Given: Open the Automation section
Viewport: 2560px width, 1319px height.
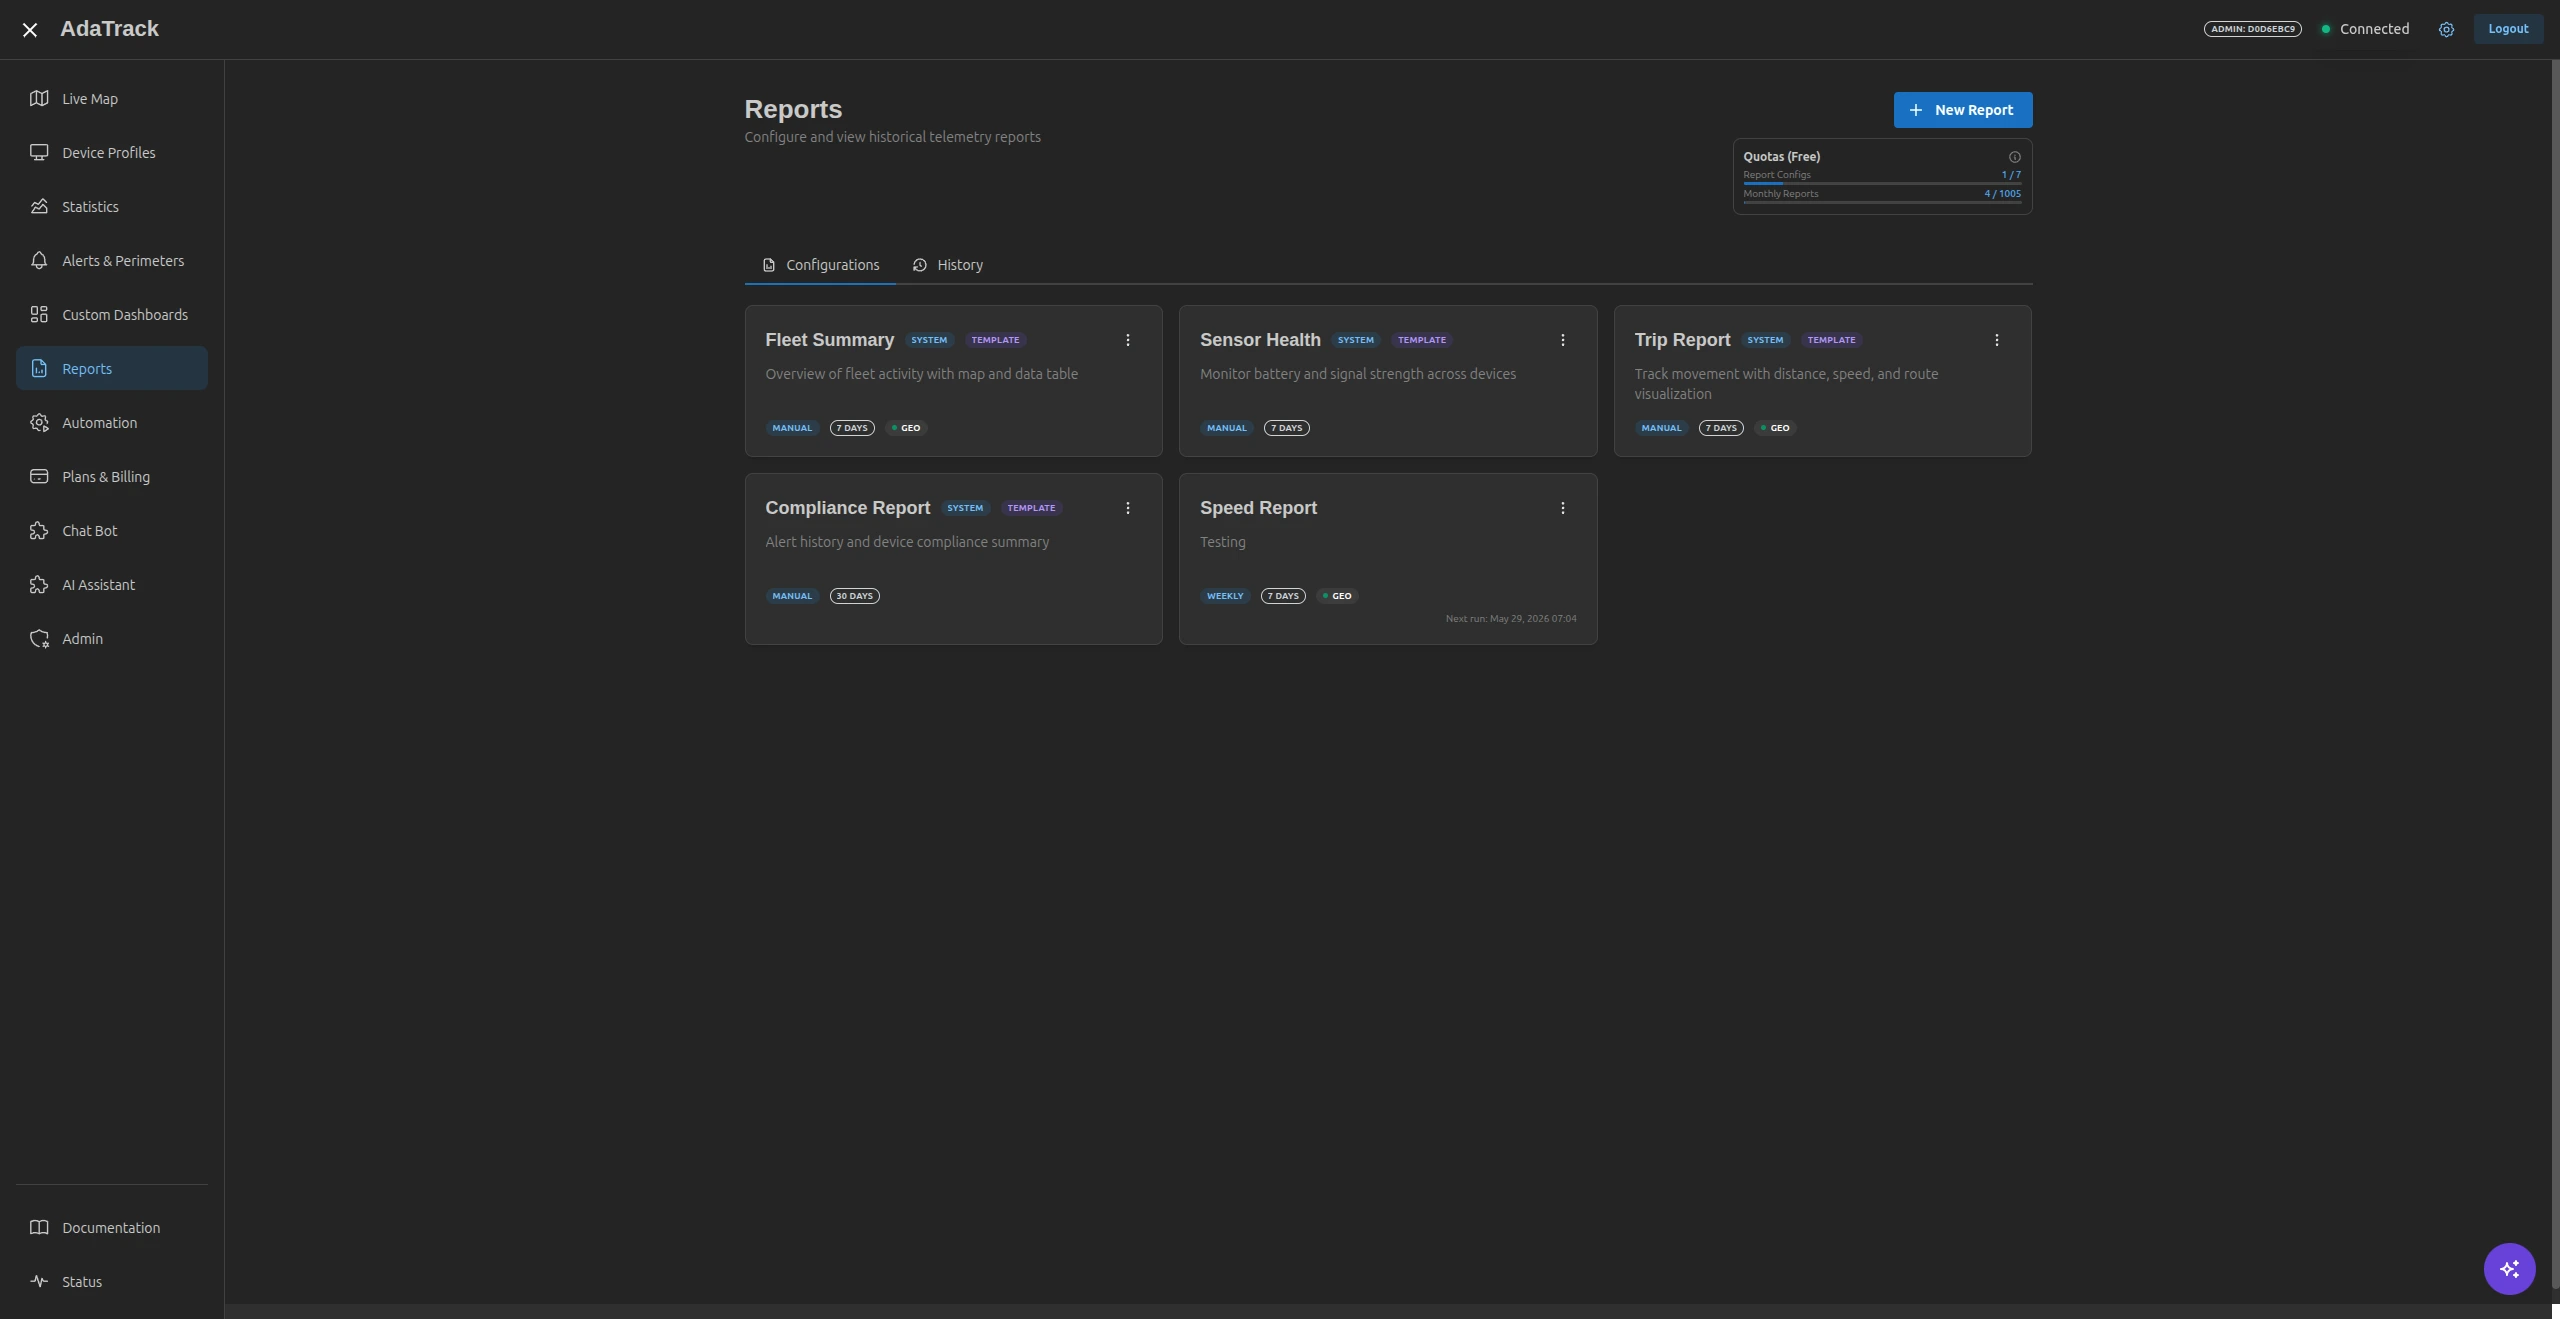Looking at the screenshot, I should [112, 423].
